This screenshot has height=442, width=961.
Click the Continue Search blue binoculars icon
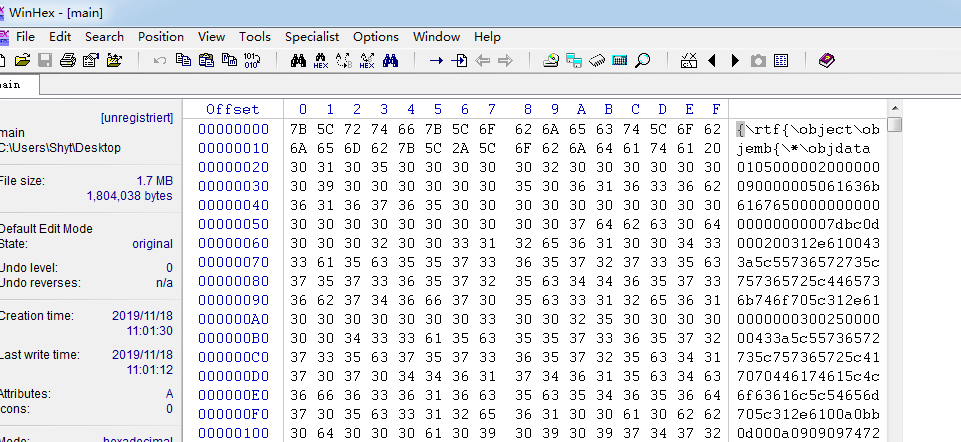click(390, 60)
